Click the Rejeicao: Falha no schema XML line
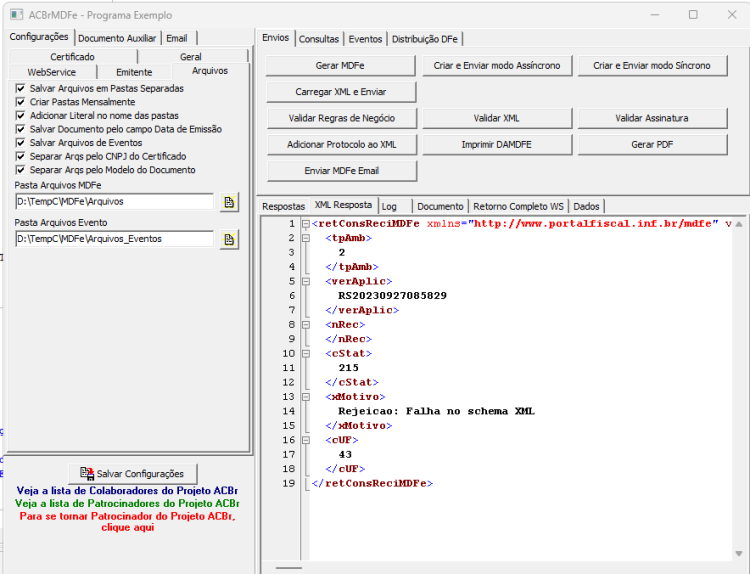750x574 pixels. coord(436,411)
